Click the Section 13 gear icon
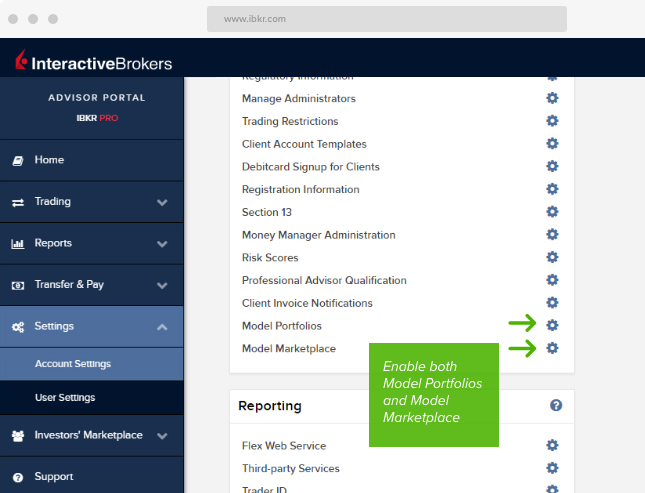The width and height of the screenshot is (645, 493). coord(552,212)
